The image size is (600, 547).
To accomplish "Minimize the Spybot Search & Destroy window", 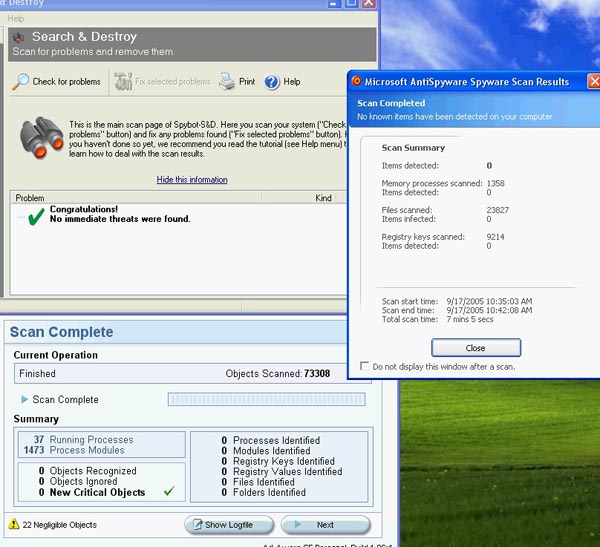I will tap(334, 3).
